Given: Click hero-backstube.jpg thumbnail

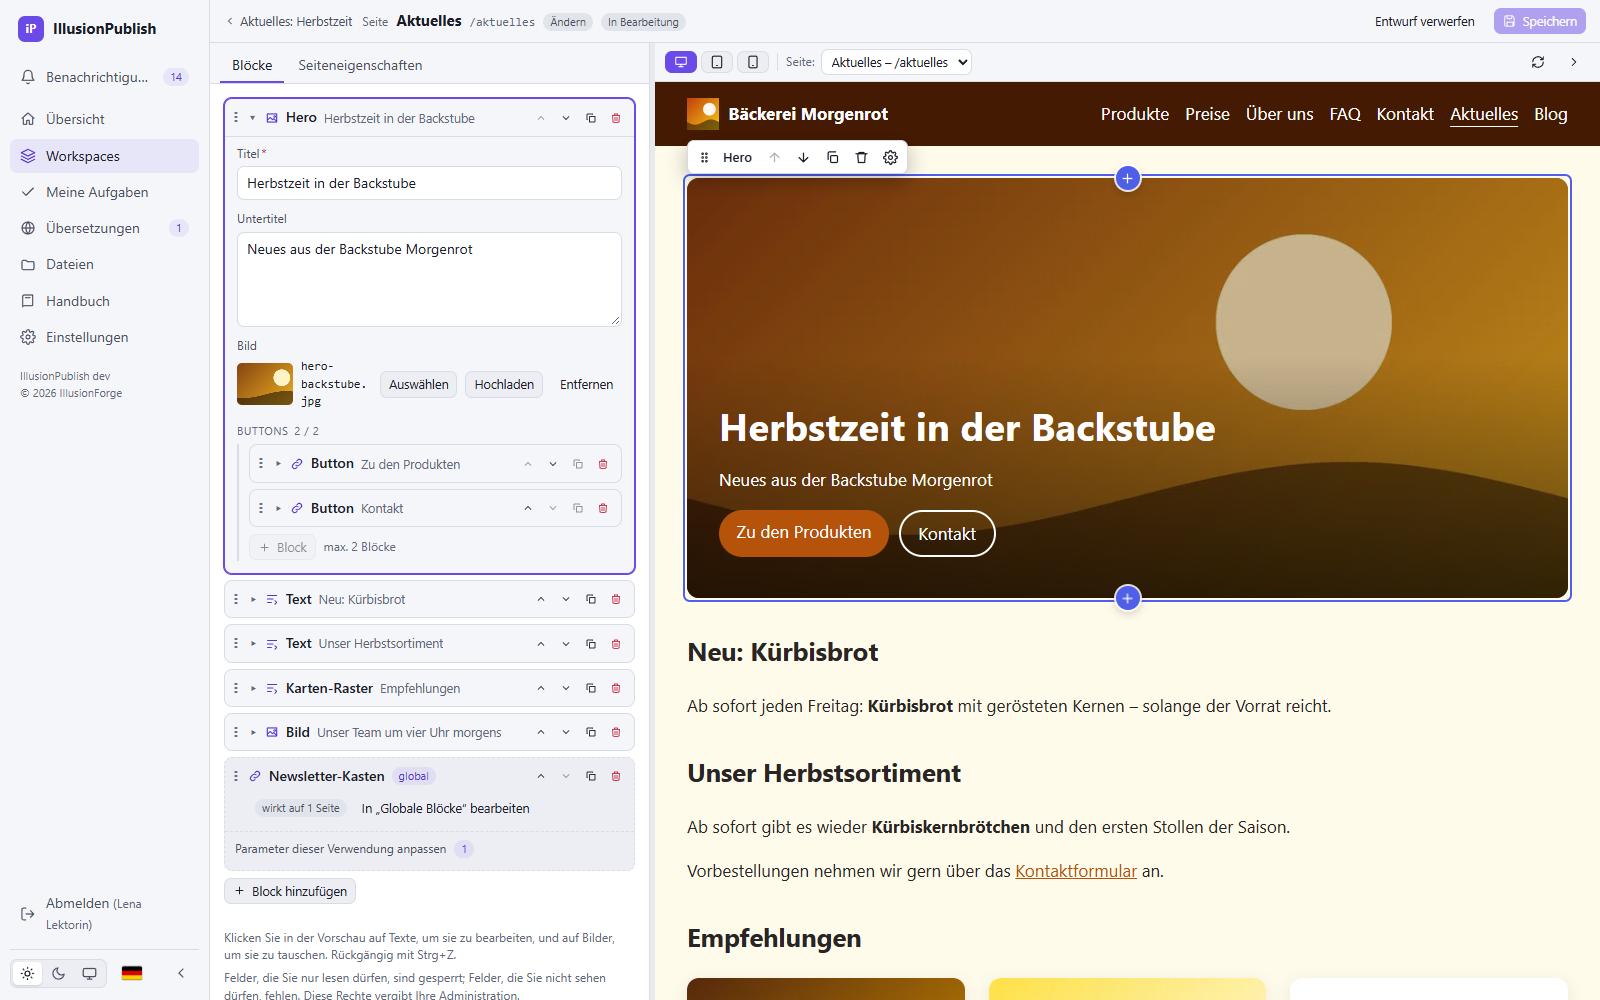Looking at the screenshot, I should (265, 384).
